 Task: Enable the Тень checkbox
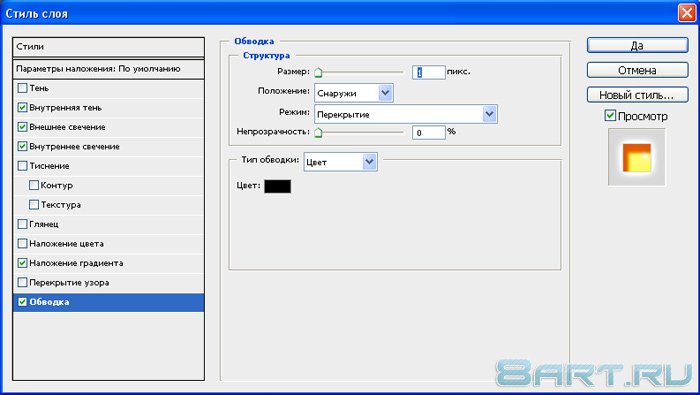point(22,88)
